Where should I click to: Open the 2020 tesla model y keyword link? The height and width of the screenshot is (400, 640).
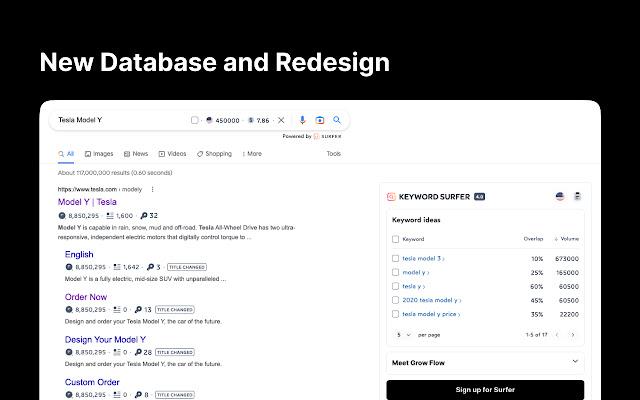coord(432,300)
